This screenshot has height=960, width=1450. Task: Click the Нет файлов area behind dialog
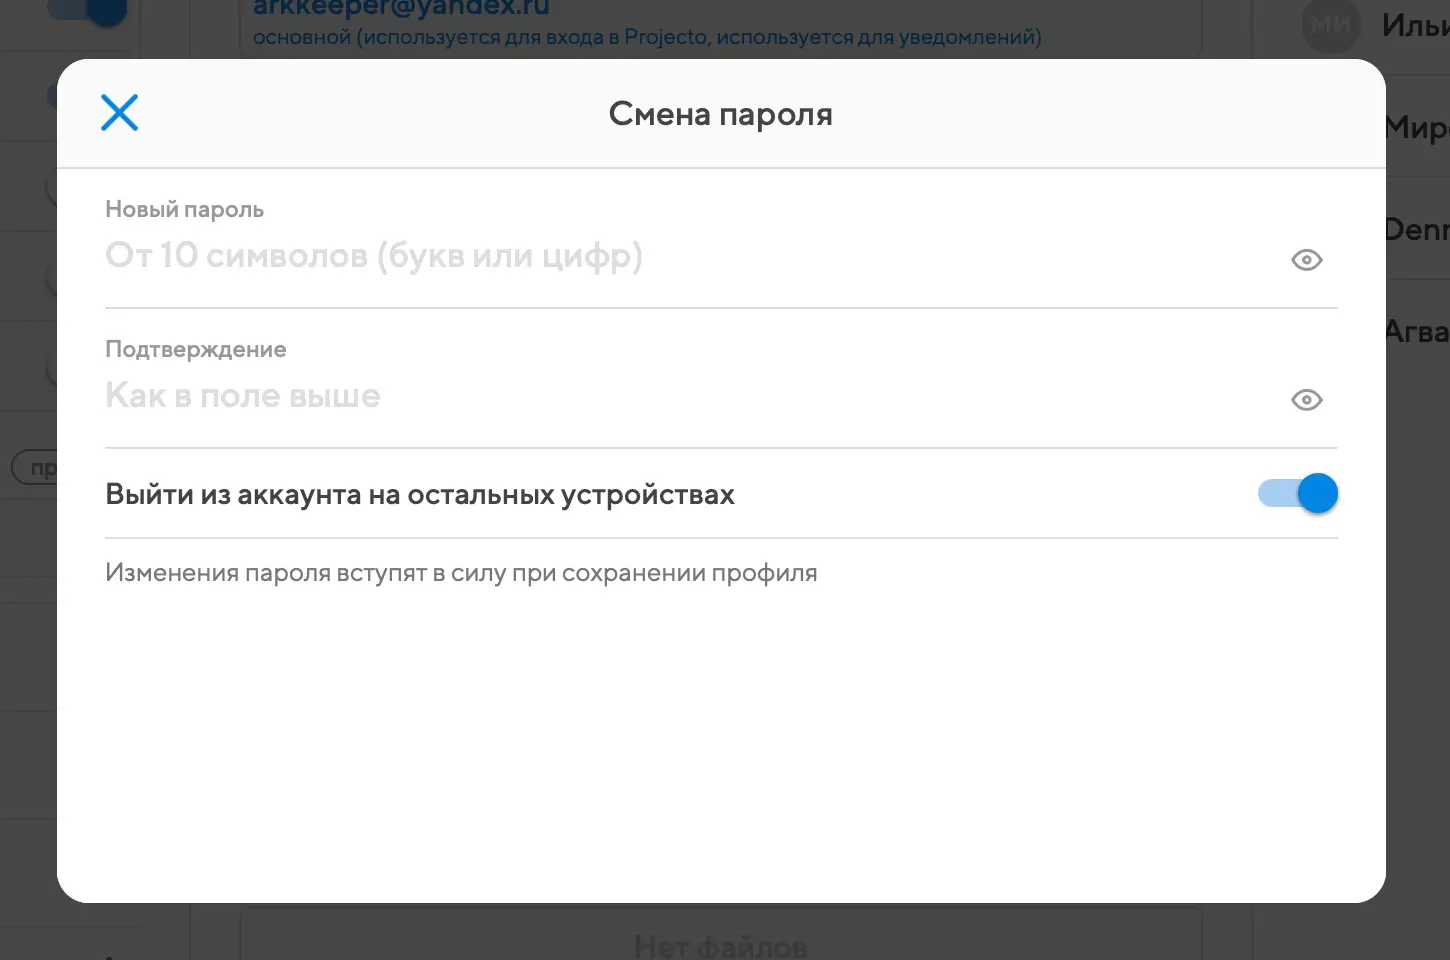tap(720, 945)
